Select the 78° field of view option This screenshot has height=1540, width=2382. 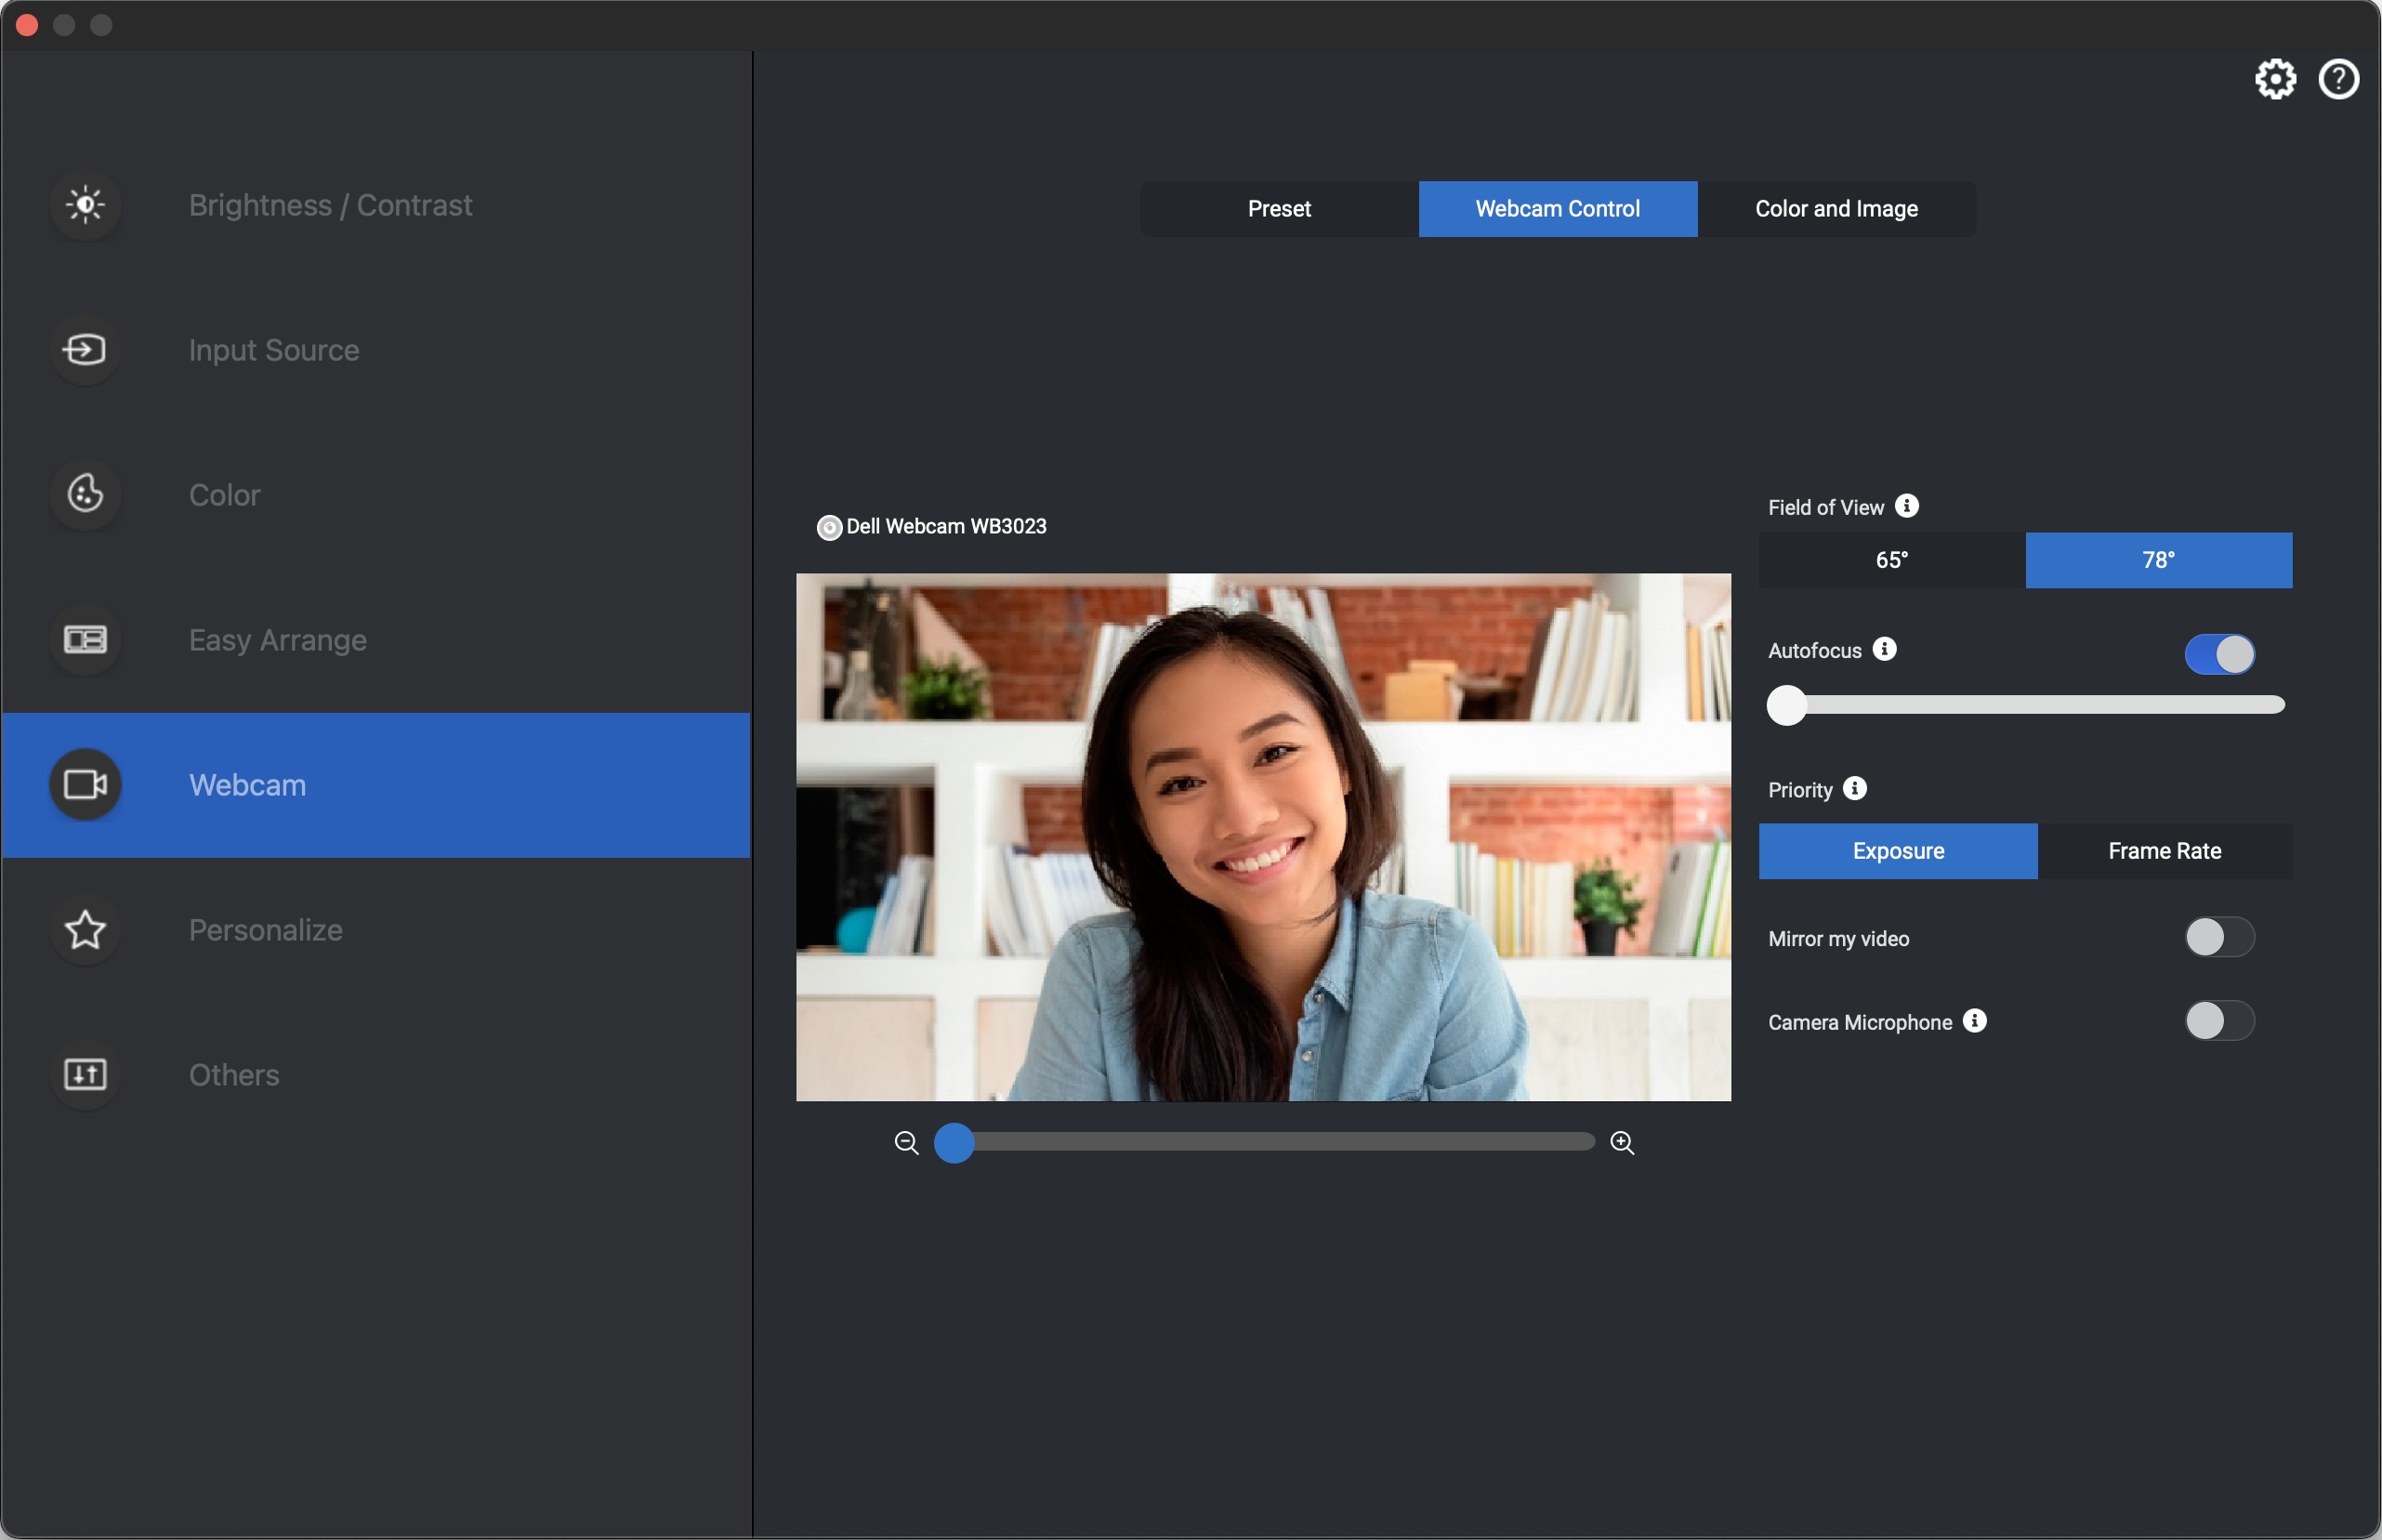click(x=2158, y=559)
